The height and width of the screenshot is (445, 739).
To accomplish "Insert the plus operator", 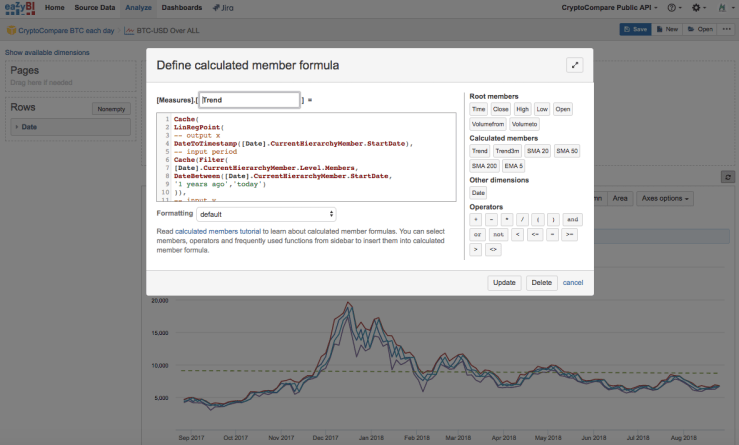I will tap(477, 219).
